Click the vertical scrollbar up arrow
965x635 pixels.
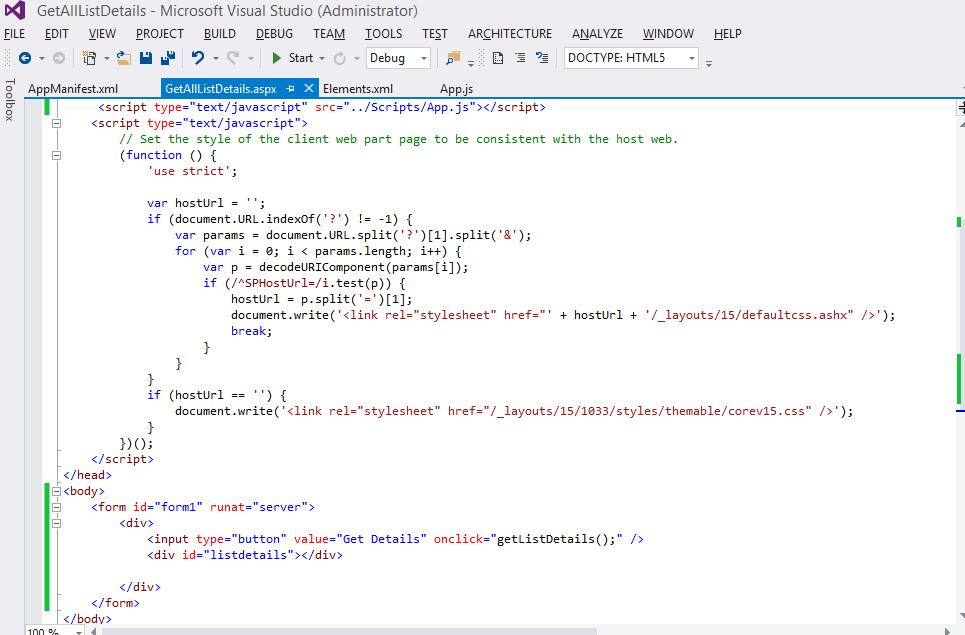coord(961,124)
